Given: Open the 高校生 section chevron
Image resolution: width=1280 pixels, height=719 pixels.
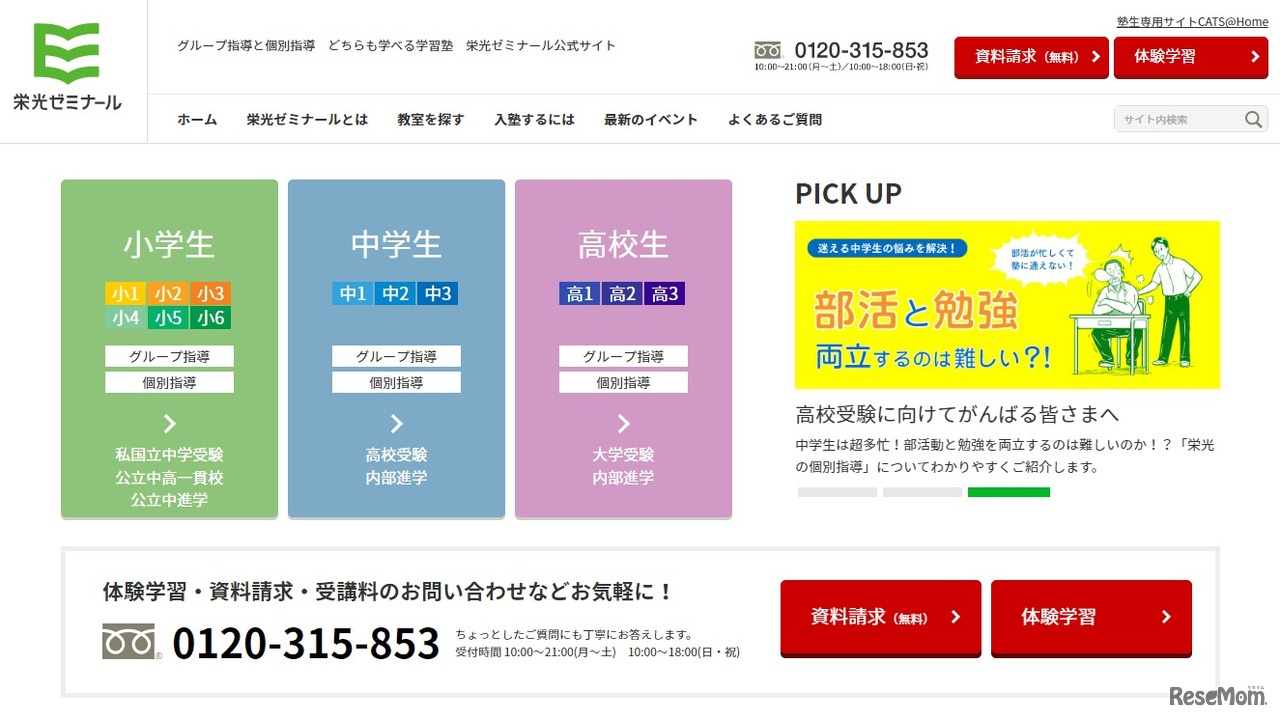Looking at the screenshot, I should (x=623, y=423).
